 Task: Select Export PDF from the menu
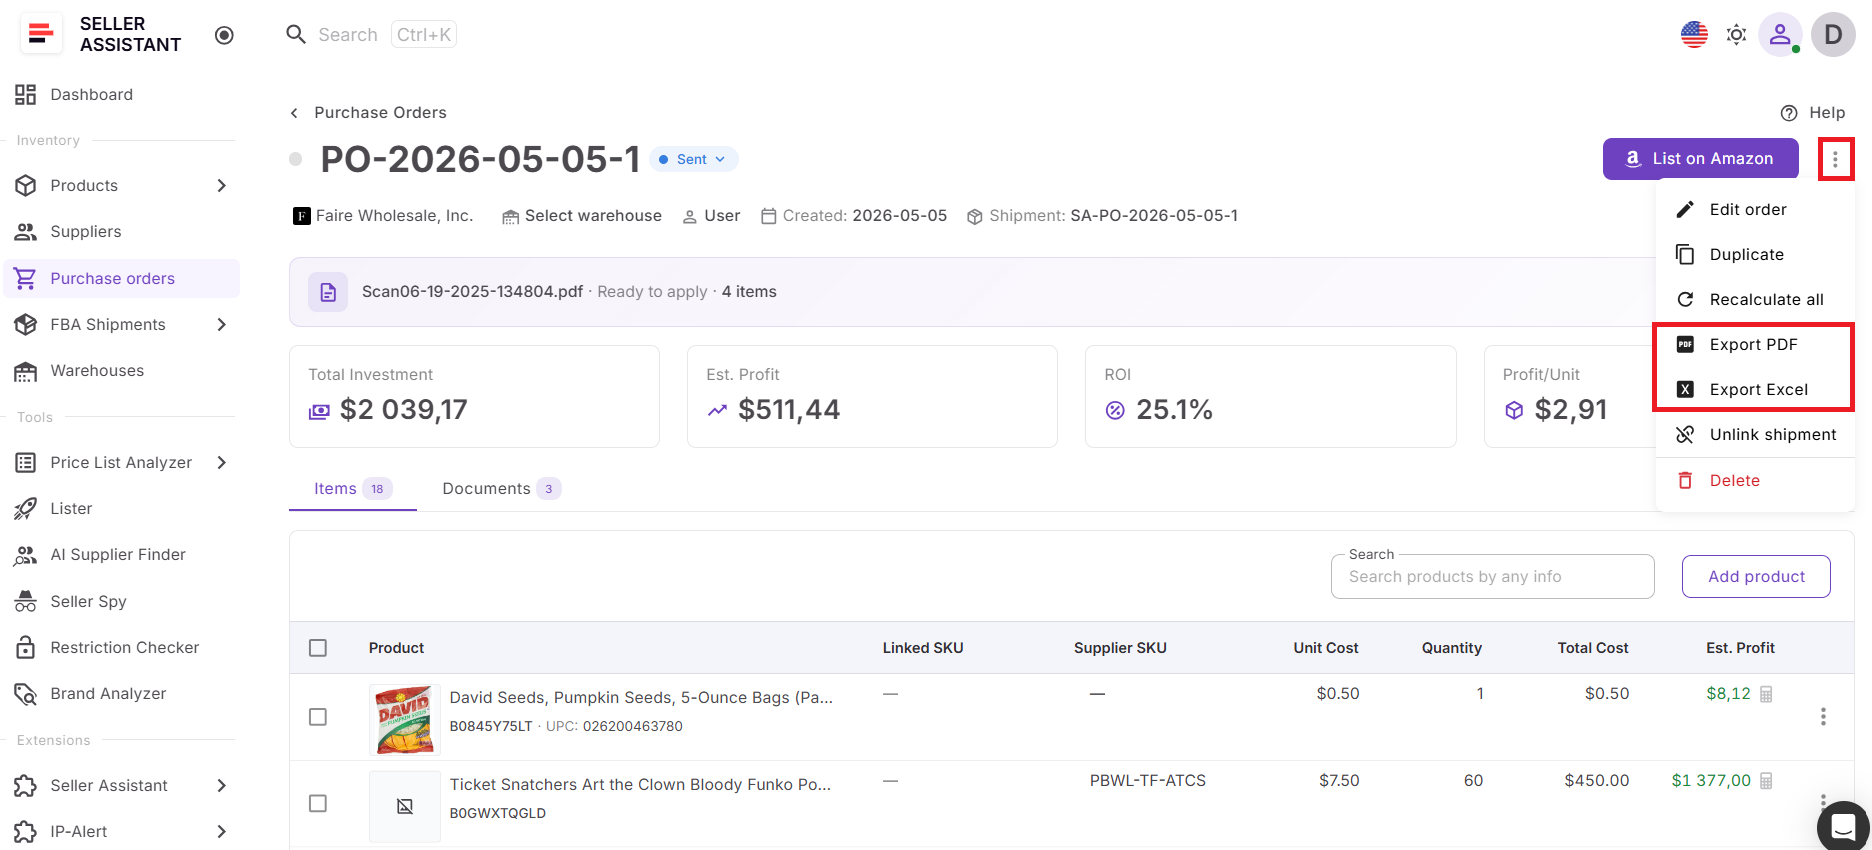click(x=1755, y=344)
